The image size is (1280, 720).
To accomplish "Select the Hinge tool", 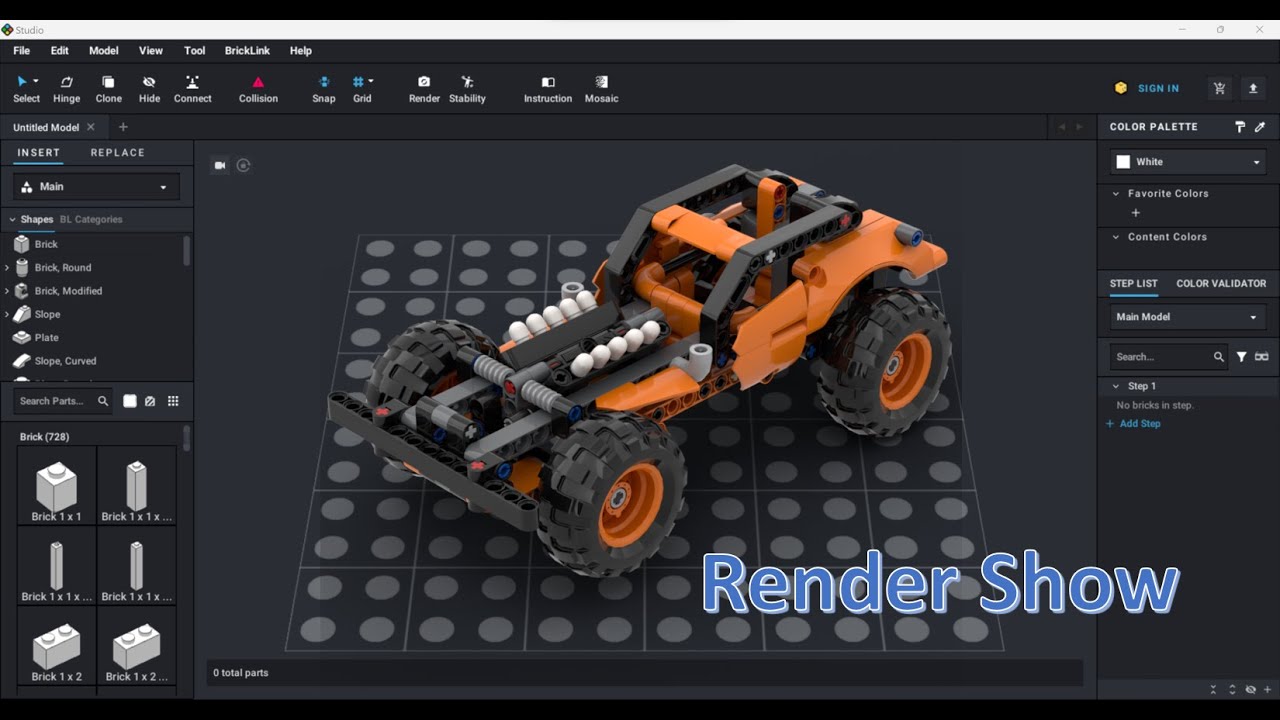I will (67, 89).
